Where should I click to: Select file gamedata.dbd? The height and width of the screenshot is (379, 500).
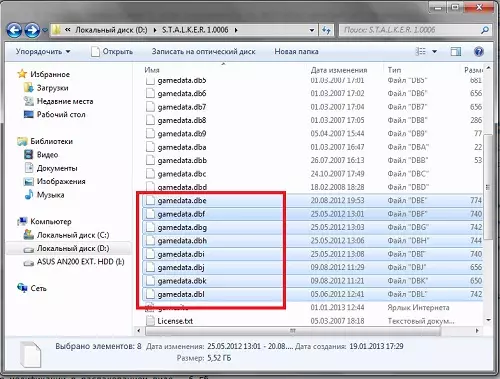tap(182, 187)
